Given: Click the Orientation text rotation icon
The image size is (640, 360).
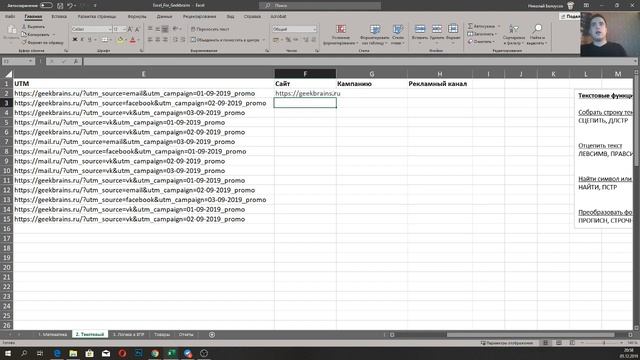Looking at the screenshot, I should pyautogui.click(x=176, y=29).
